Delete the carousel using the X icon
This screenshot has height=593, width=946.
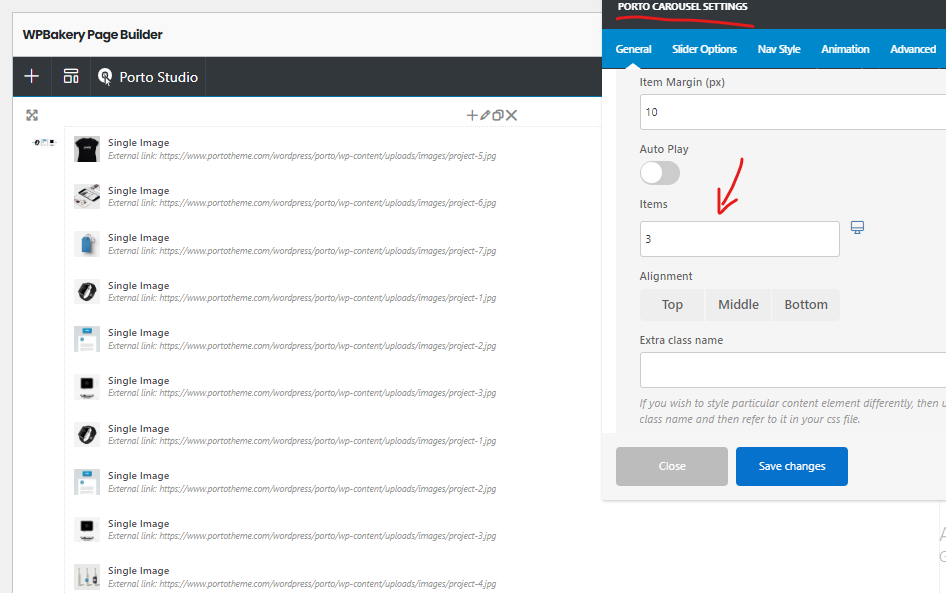[512, 115]
